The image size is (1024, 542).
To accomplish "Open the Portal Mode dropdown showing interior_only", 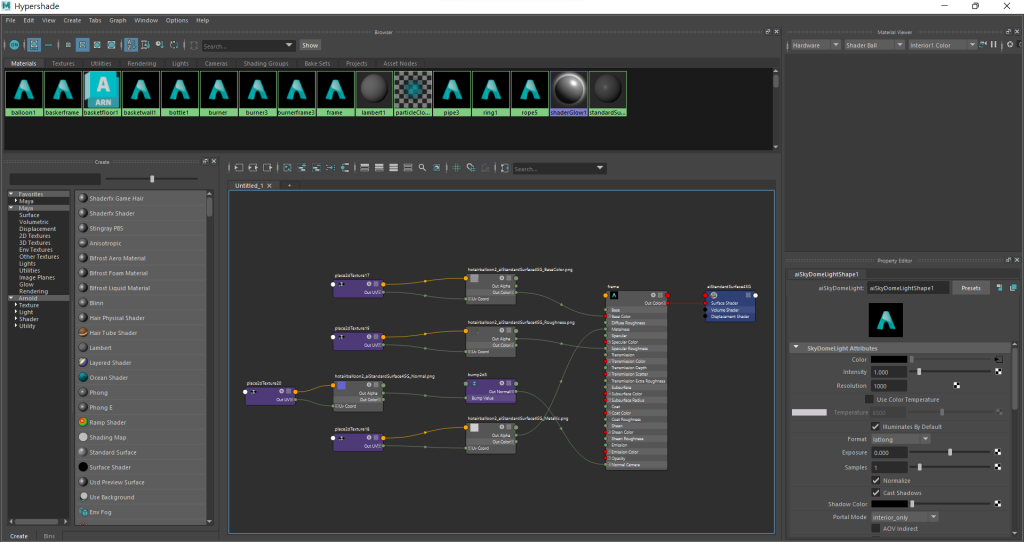I will [904, 517].
